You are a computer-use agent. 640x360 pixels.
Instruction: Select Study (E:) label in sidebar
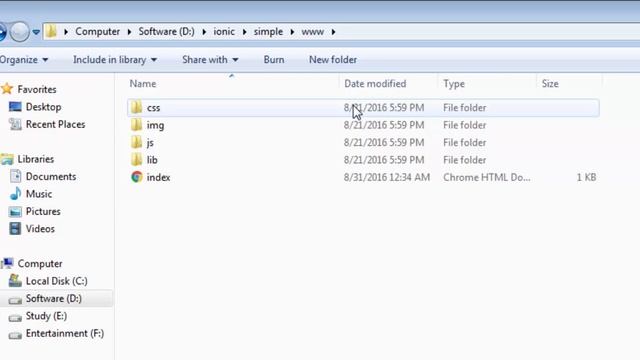pyautogui.click(x=47, y=316)
